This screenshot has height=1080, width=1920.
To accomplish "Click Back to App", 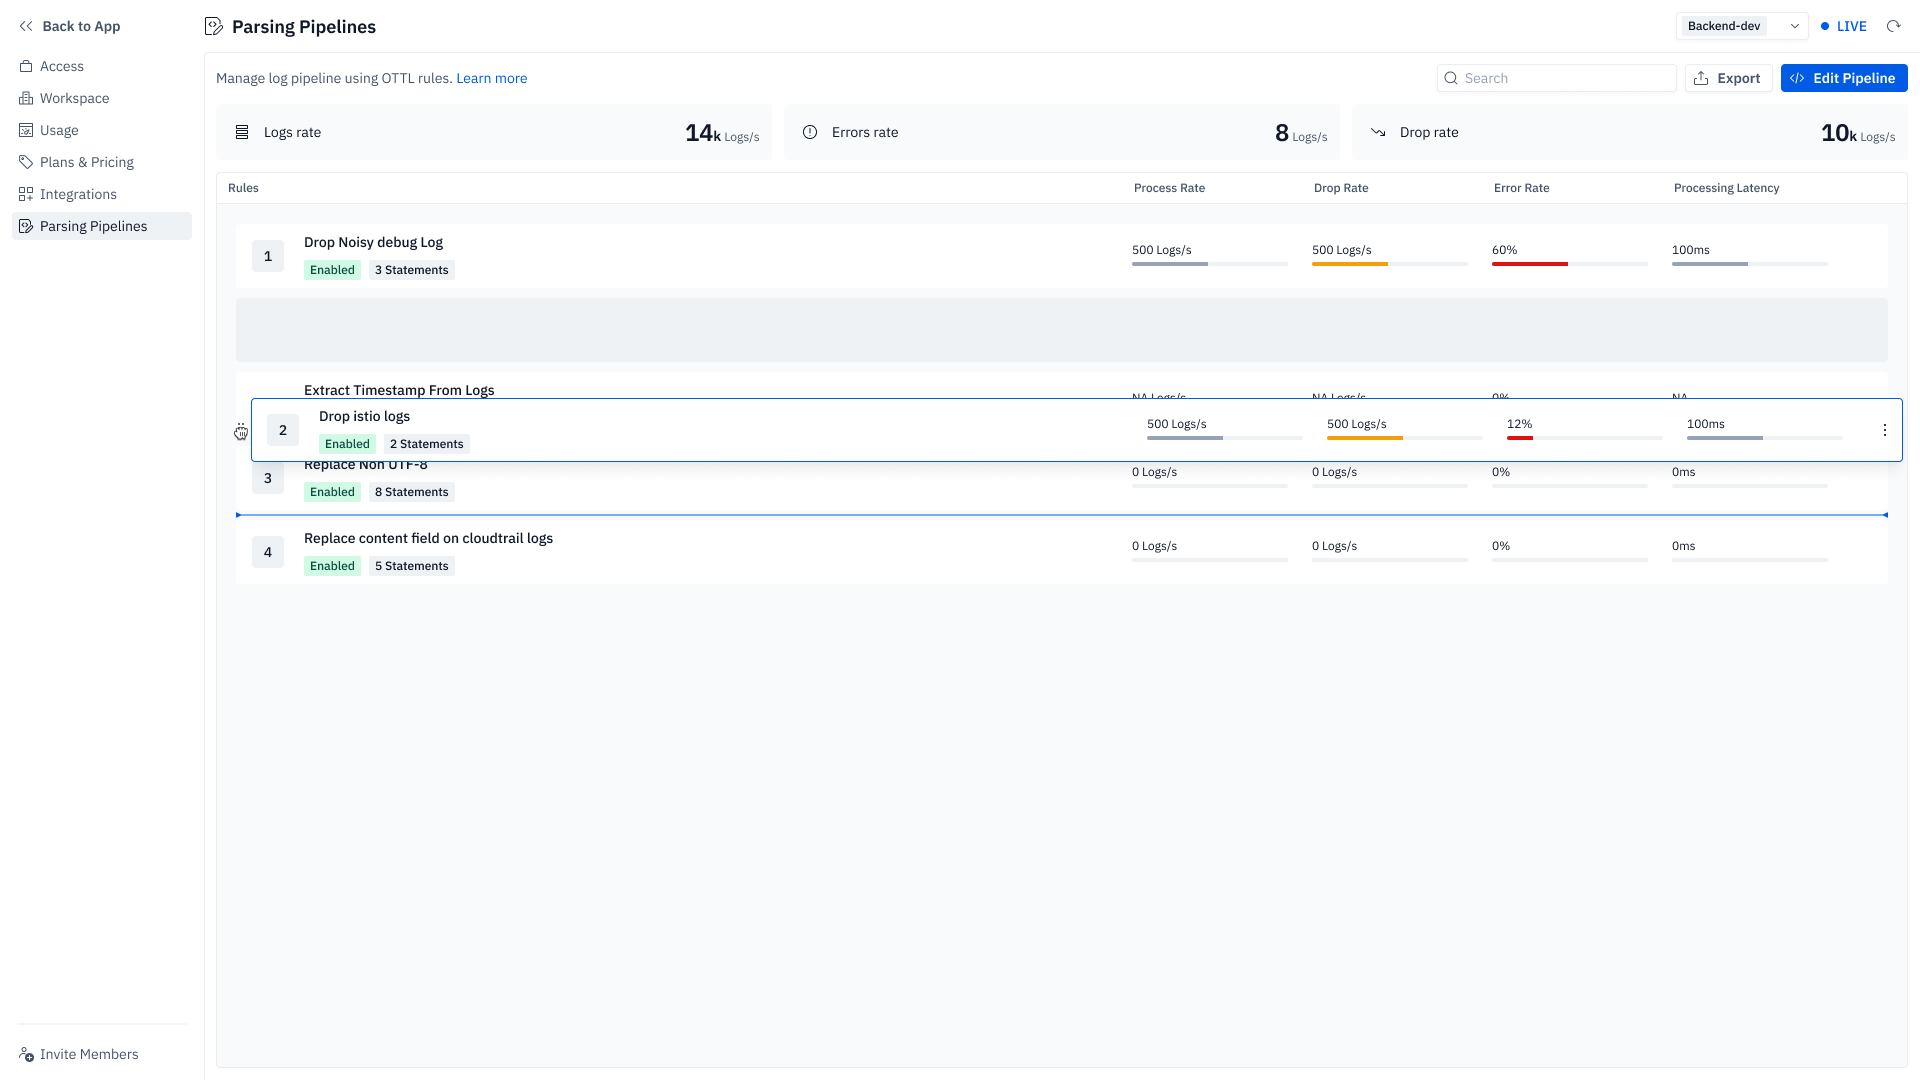I will [70, 26].
